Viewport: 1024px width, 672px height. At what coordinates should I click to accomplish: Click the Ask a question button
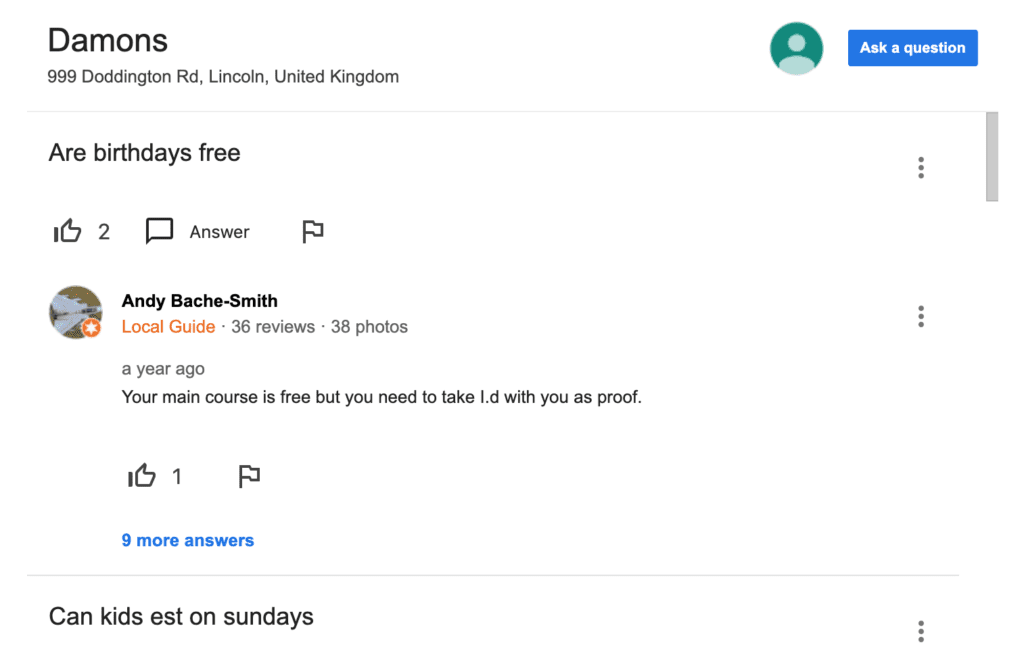(912, 48)
